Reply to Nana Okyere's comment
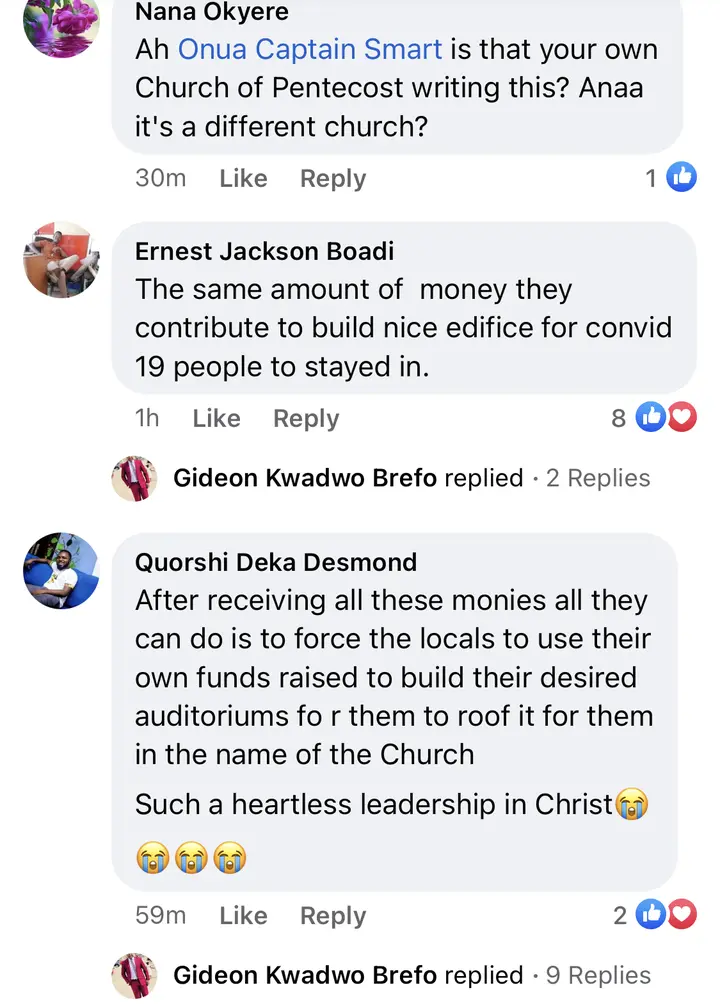This screenshot has width=720, height=1008. tap(333, 179)
